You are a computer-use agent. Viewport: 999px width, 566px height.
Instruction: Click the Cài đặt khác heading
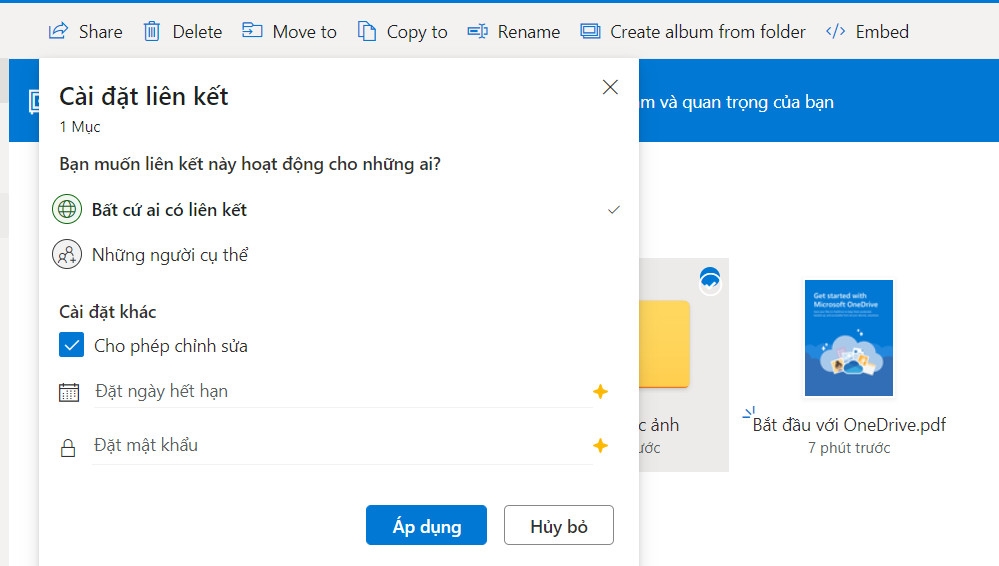coord(108,312)
